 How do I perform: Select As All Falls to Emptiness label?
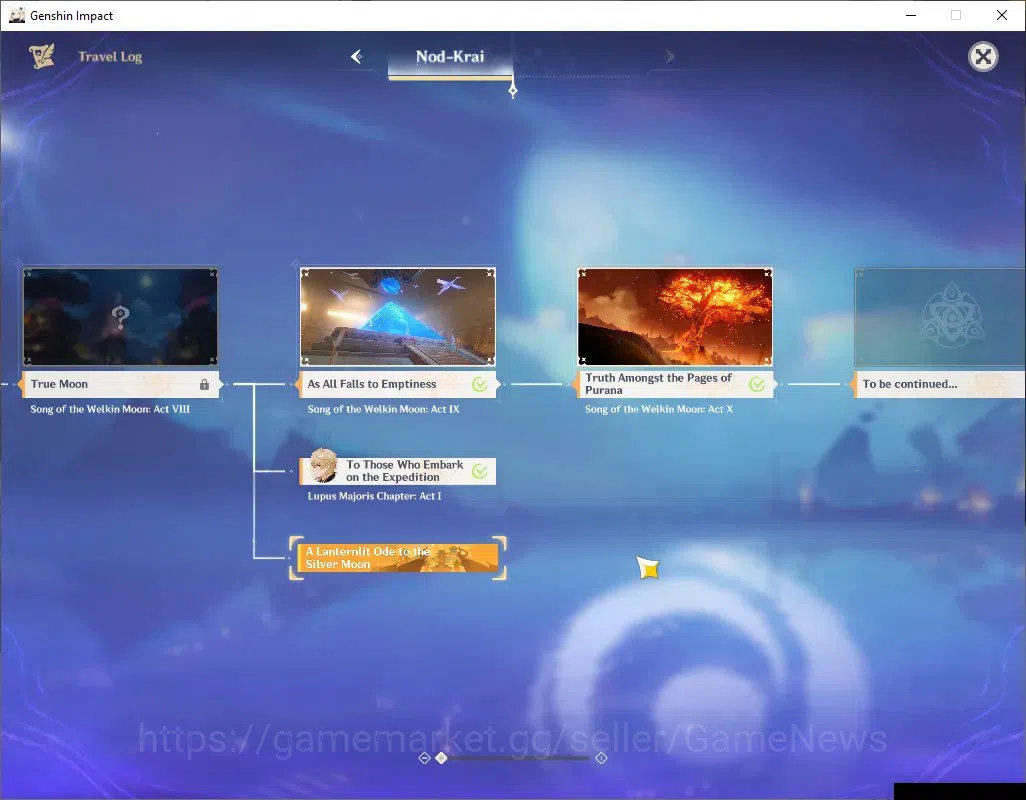pos(398,384)
